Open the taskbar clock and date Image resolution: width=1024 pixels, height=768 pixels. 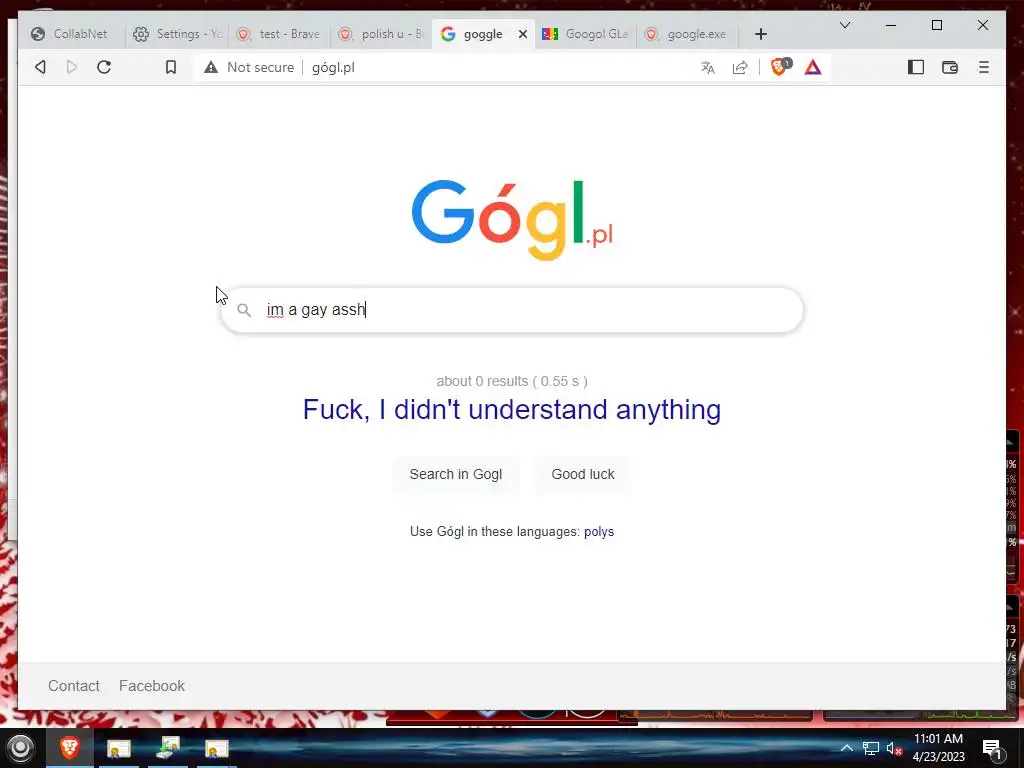tap(938, 748)
